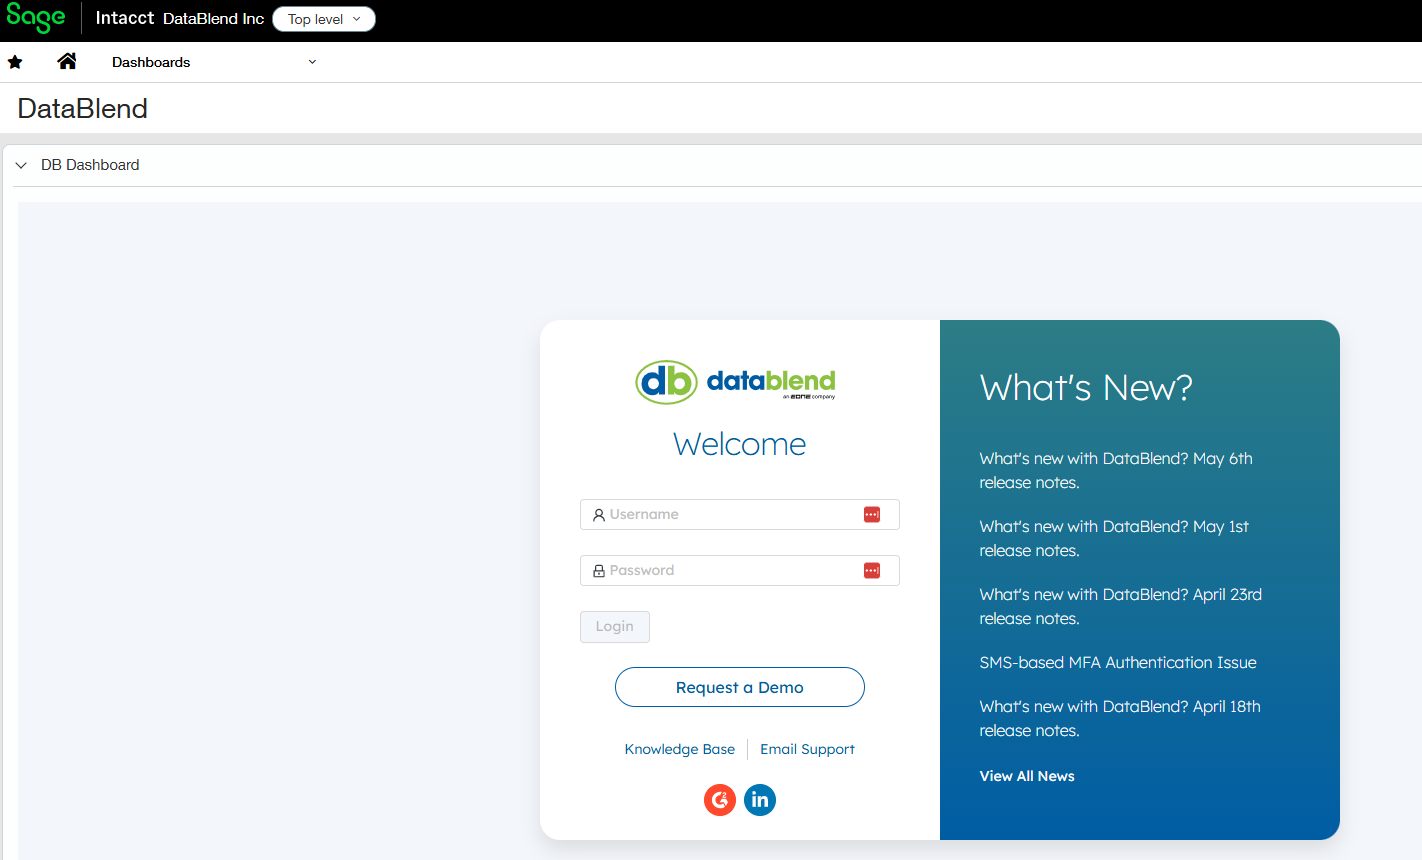Focus the Username field

(x=740, y=514)
